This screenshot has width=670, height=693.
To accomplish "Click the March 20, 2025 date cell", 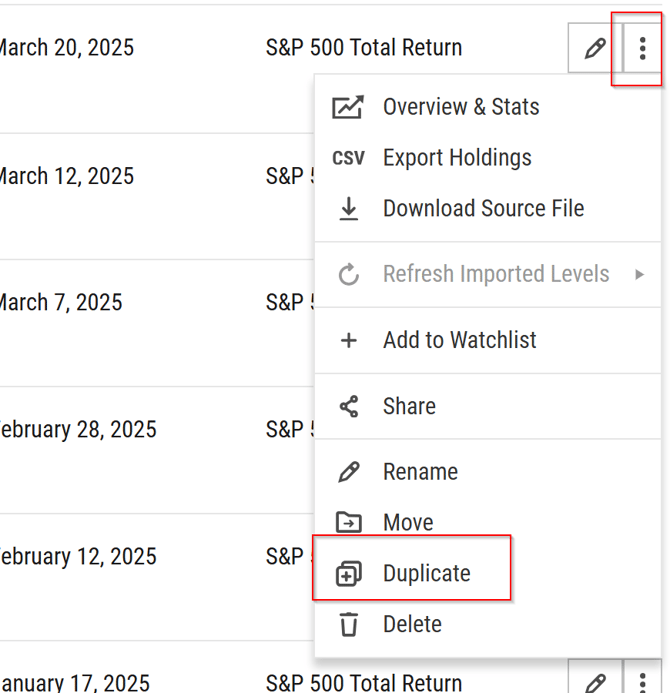I will click(66, 48).
